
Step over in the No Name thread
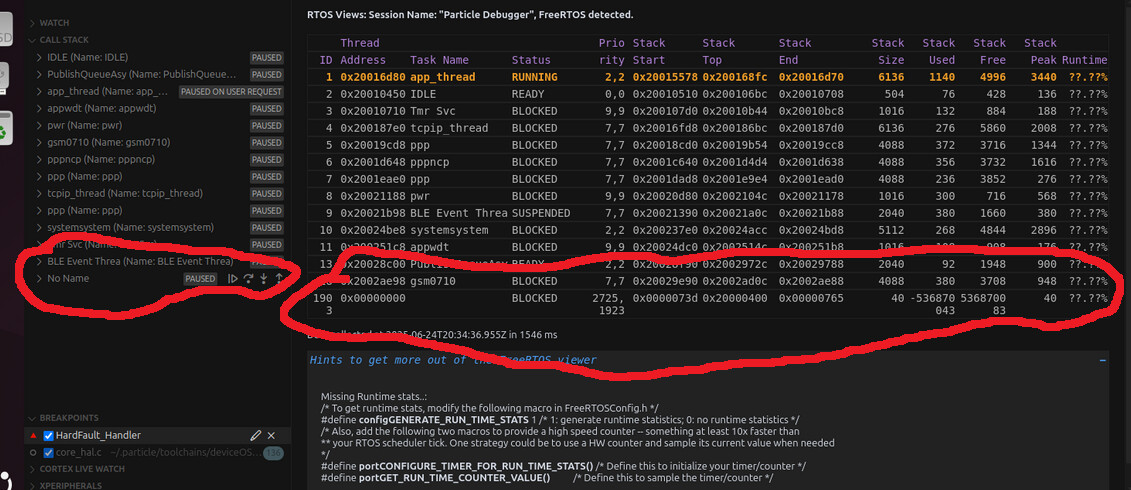[248, 279]
